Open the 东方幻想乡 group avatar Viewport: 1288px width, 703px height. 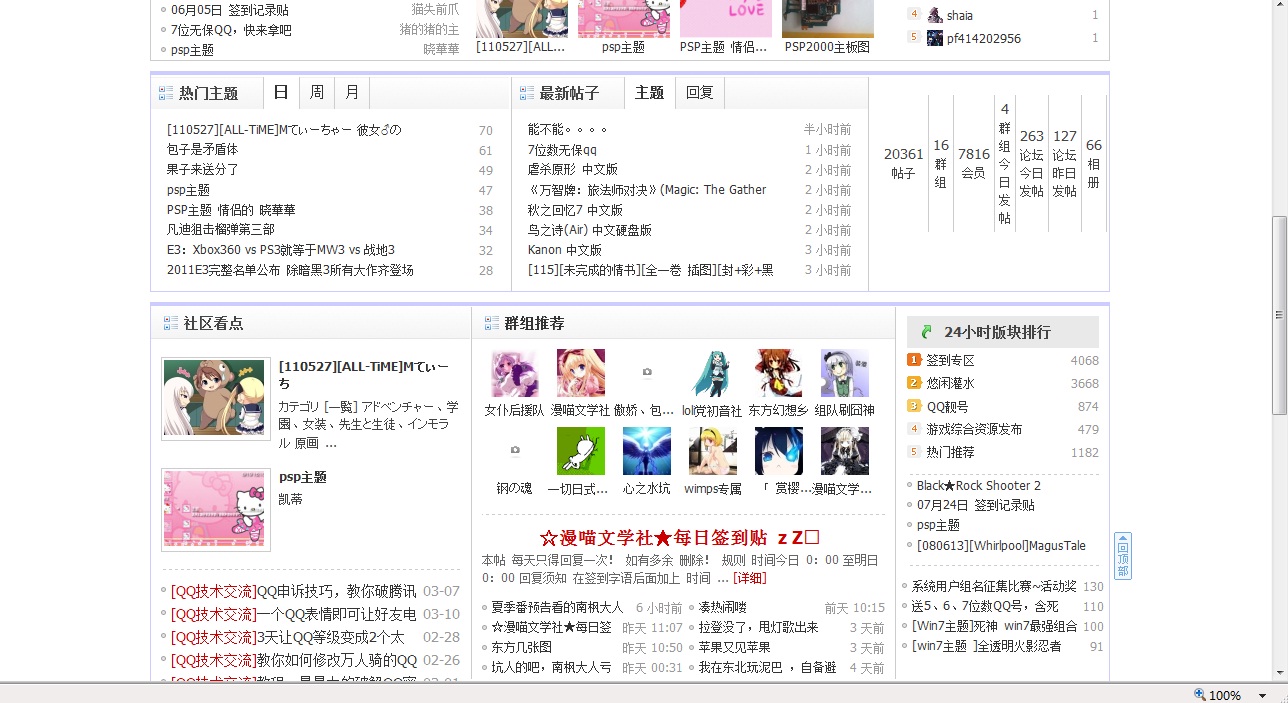[x=779, y=373]
